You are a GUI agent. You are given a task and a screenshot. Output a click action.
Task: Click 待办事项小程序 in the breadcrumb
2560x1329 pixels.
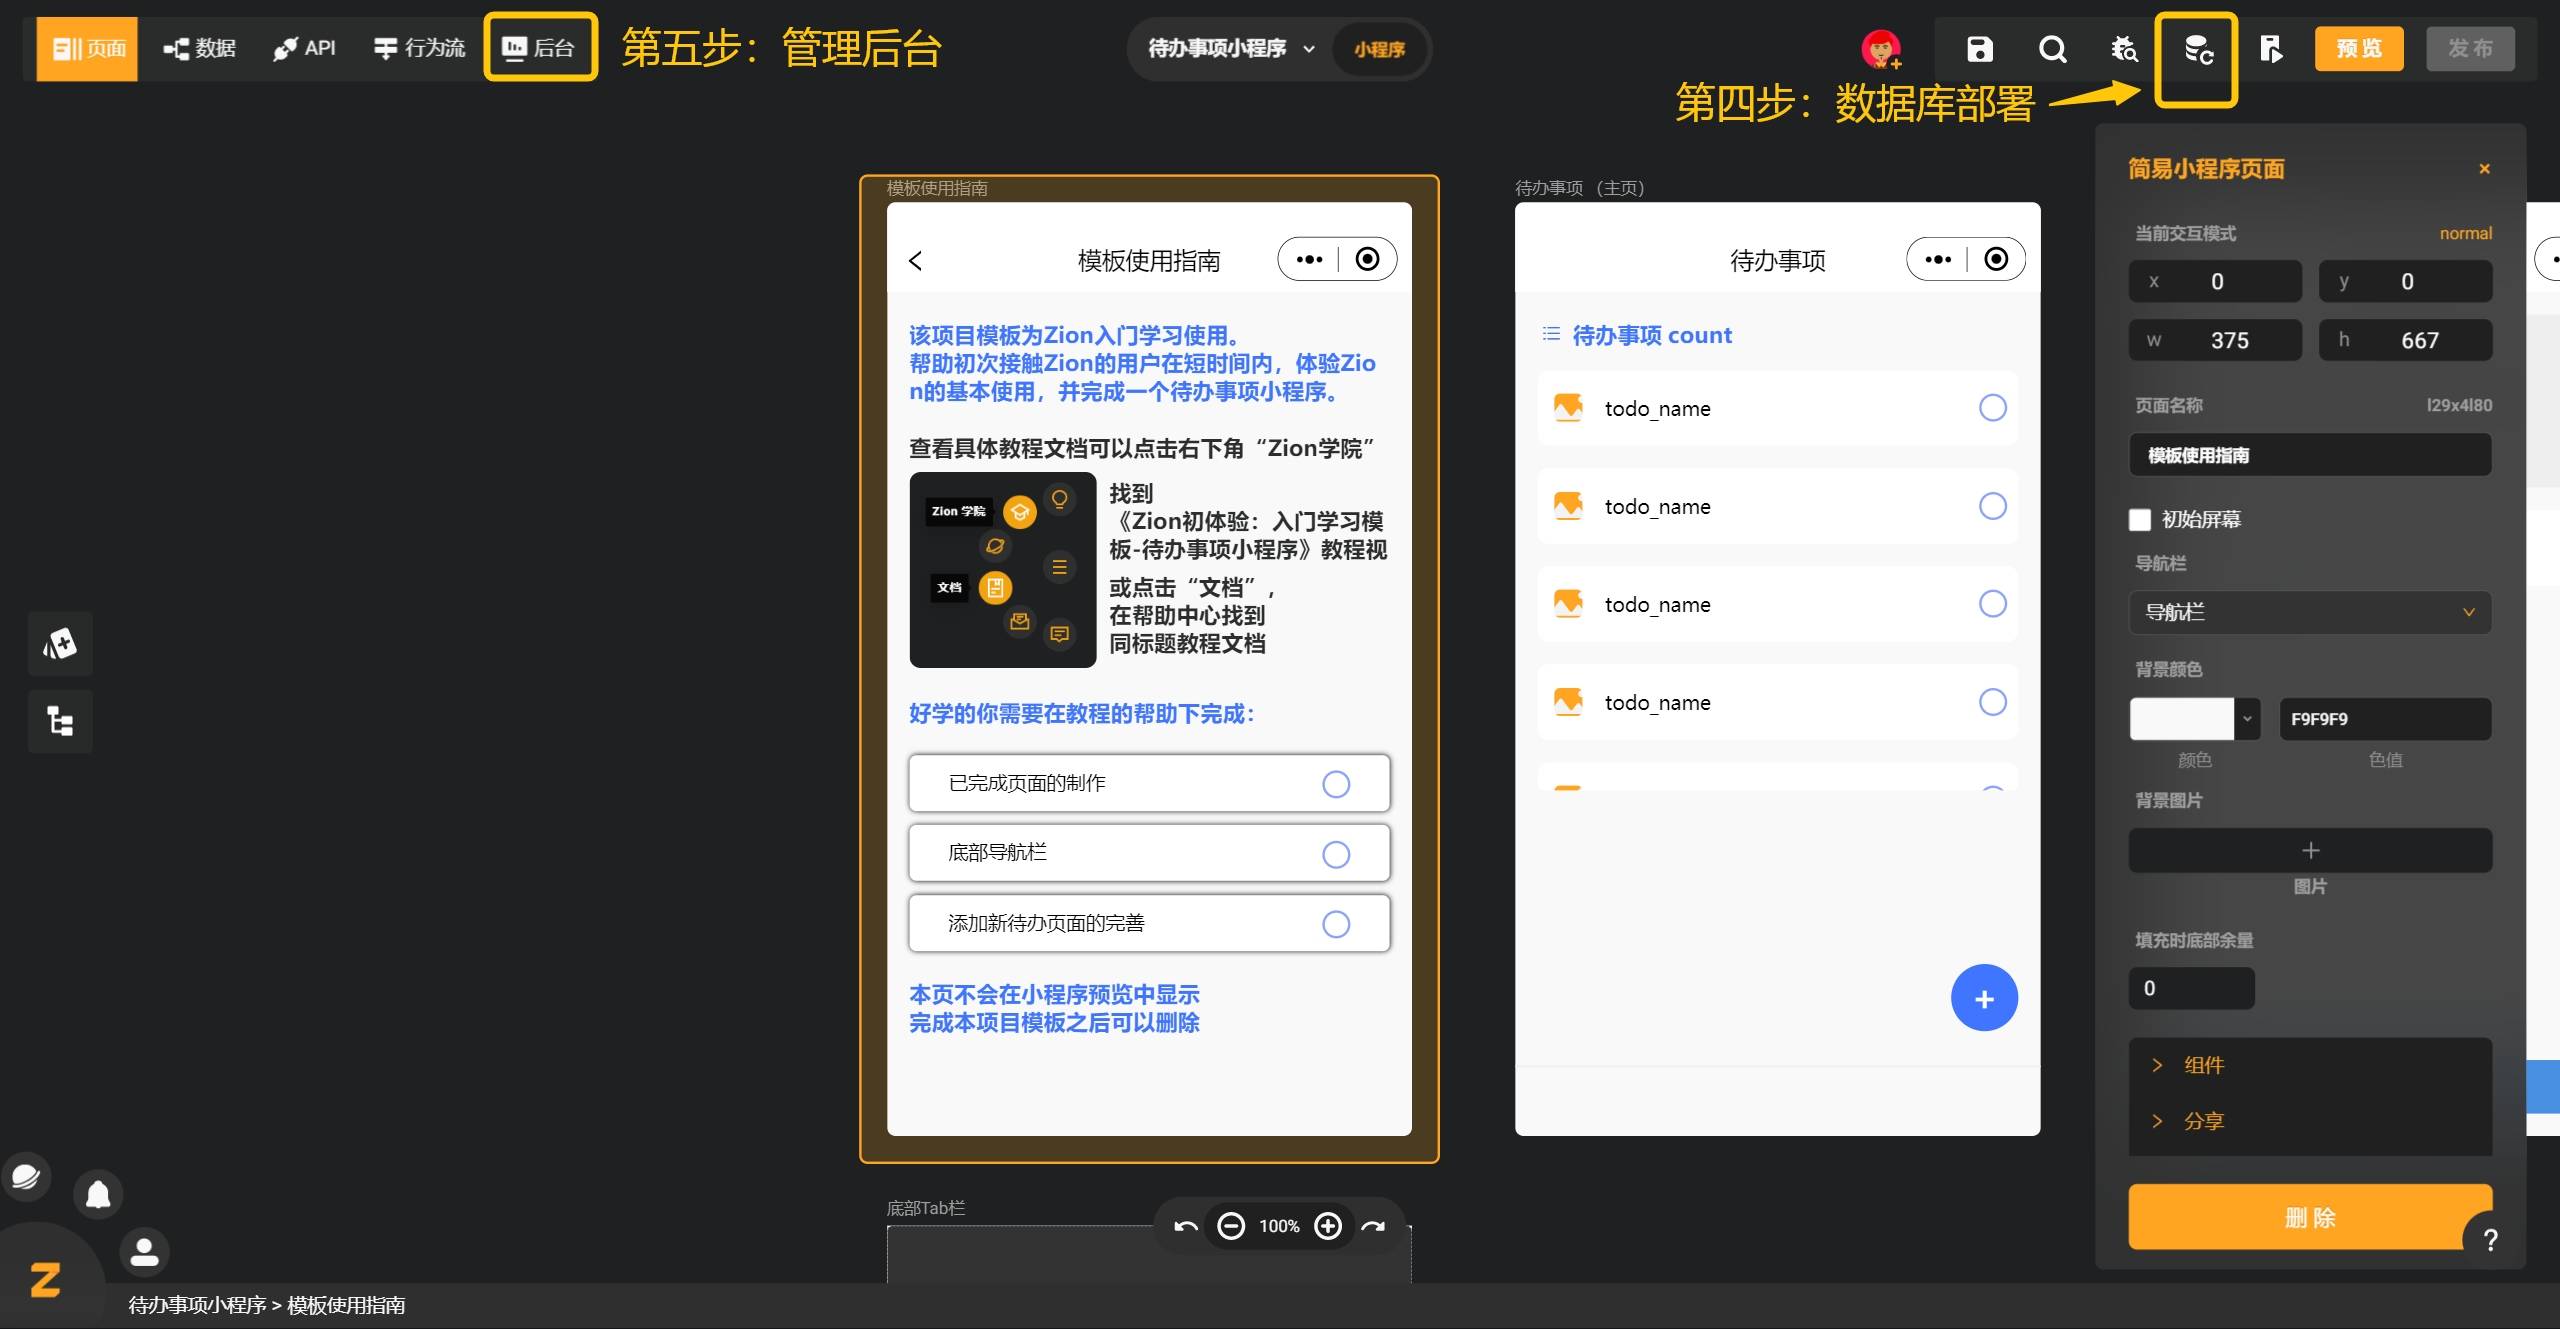[x=197, y=1305]
